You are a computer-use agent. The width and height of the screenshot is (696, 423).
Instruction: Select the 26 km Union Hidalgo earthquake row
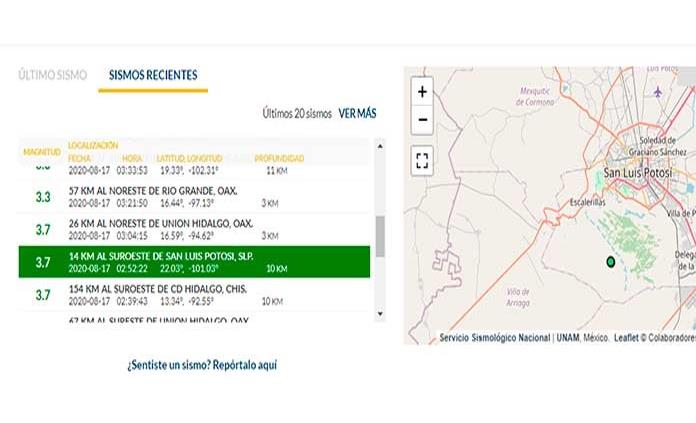click(x=195, y=229)
